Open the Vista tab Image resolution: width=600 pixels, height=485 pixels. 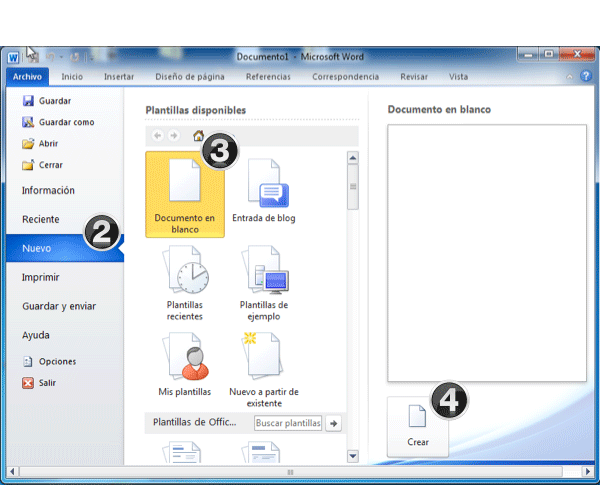[458, 77]
